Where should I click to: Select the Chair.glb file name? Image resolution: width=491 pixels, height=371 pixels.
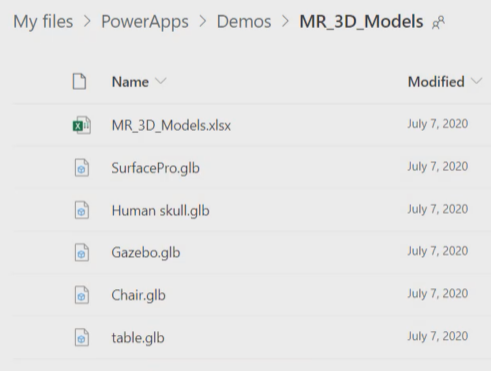tap(138, 295)
